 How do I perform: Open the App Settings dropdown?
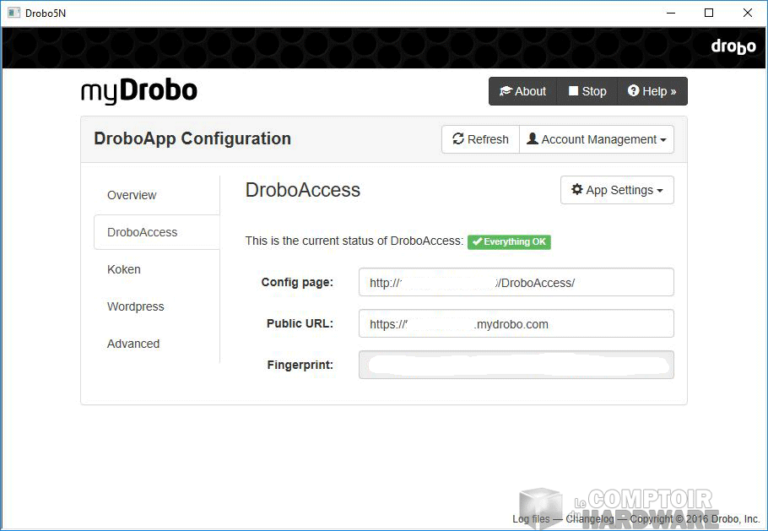click(617, 190)
